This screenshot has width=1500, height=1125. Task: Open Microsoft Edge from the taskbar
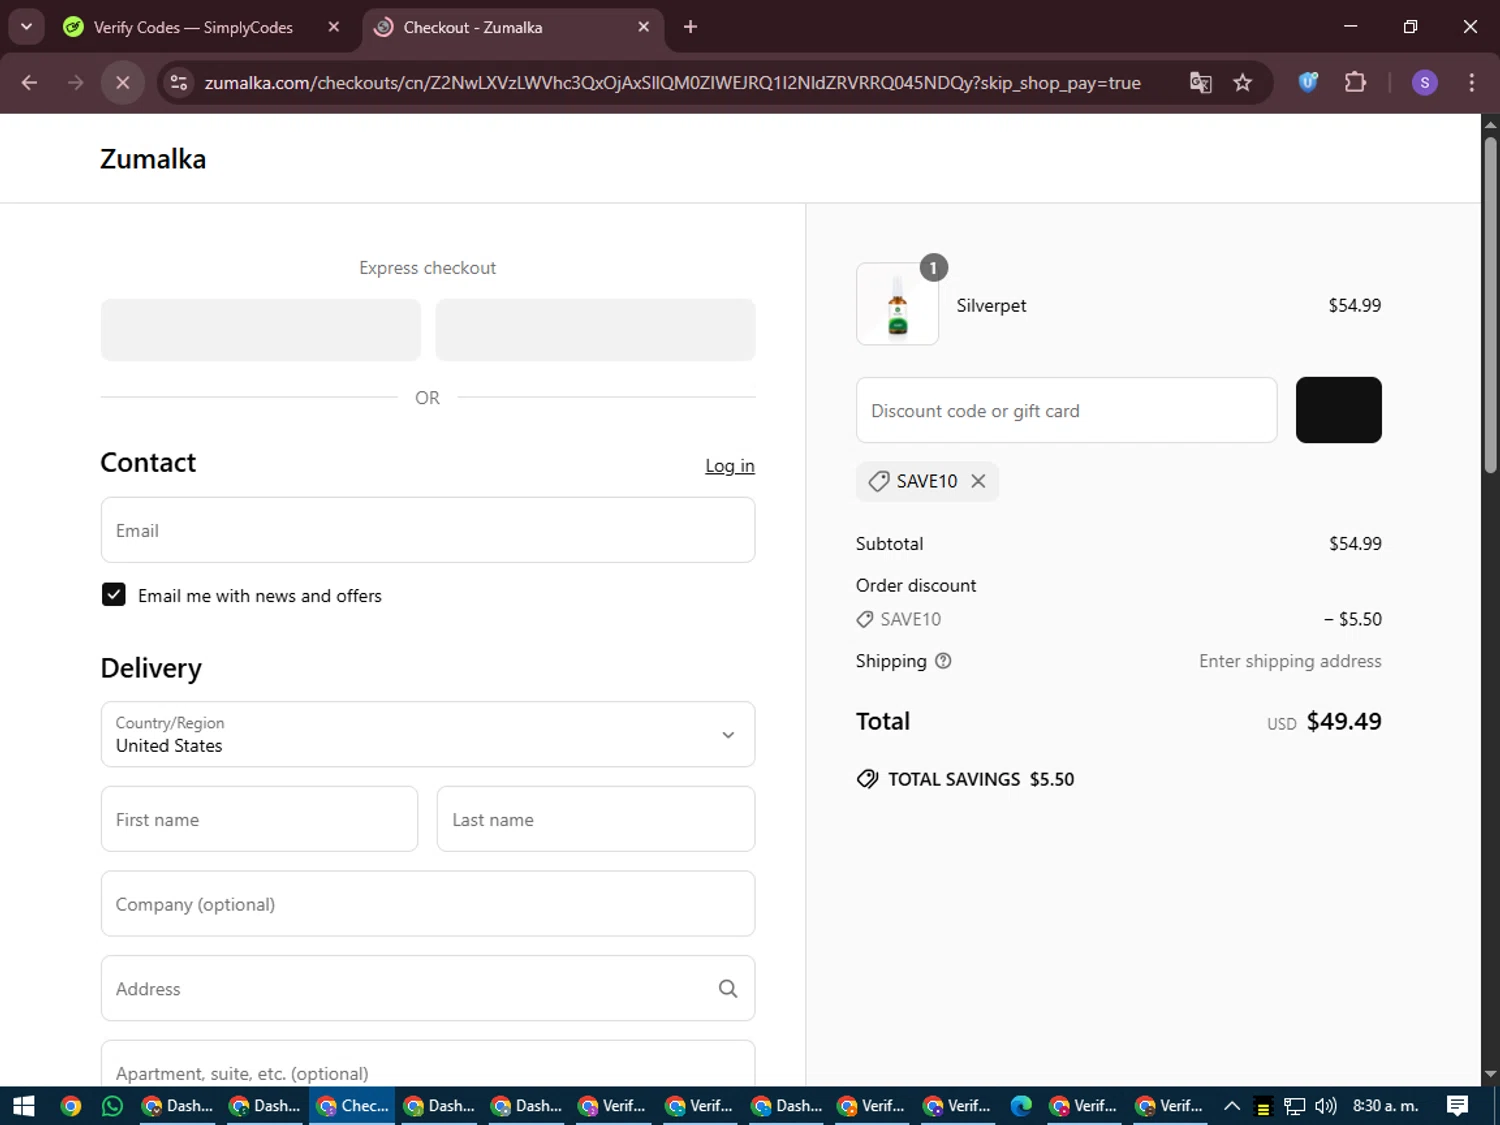[x=1021, y=1106]
